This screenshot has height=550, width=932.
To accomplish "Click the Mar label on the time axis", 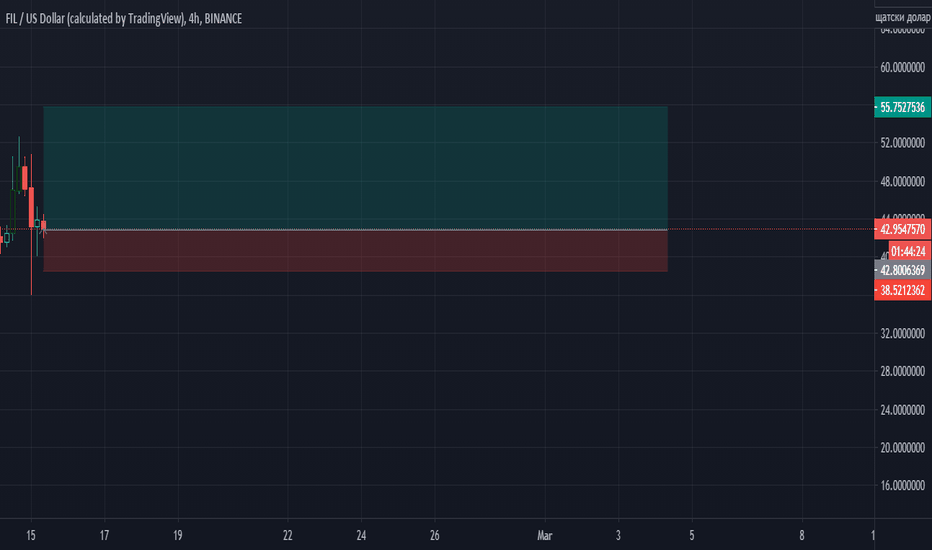I will point(544,536).
